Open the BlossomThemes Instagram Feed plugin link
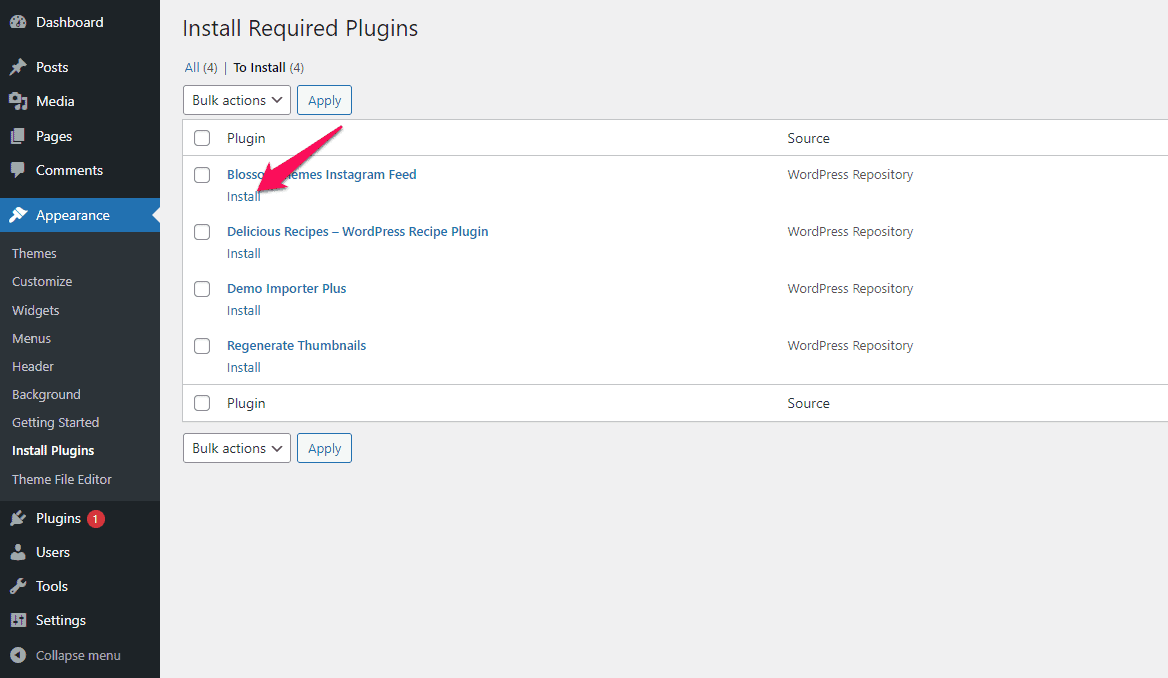The width and height of the screenshot is (1168, 678). pos(322,174)
